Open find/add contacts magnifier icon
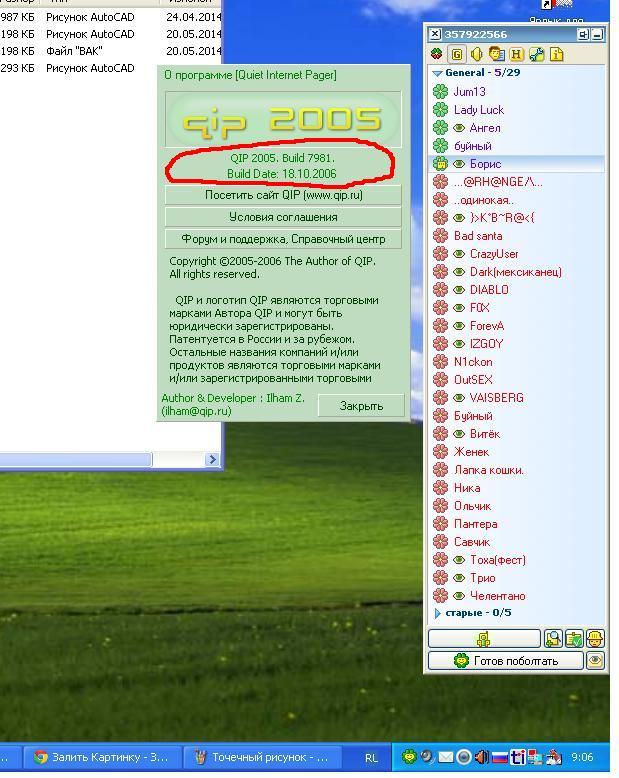 coord(553,639)
